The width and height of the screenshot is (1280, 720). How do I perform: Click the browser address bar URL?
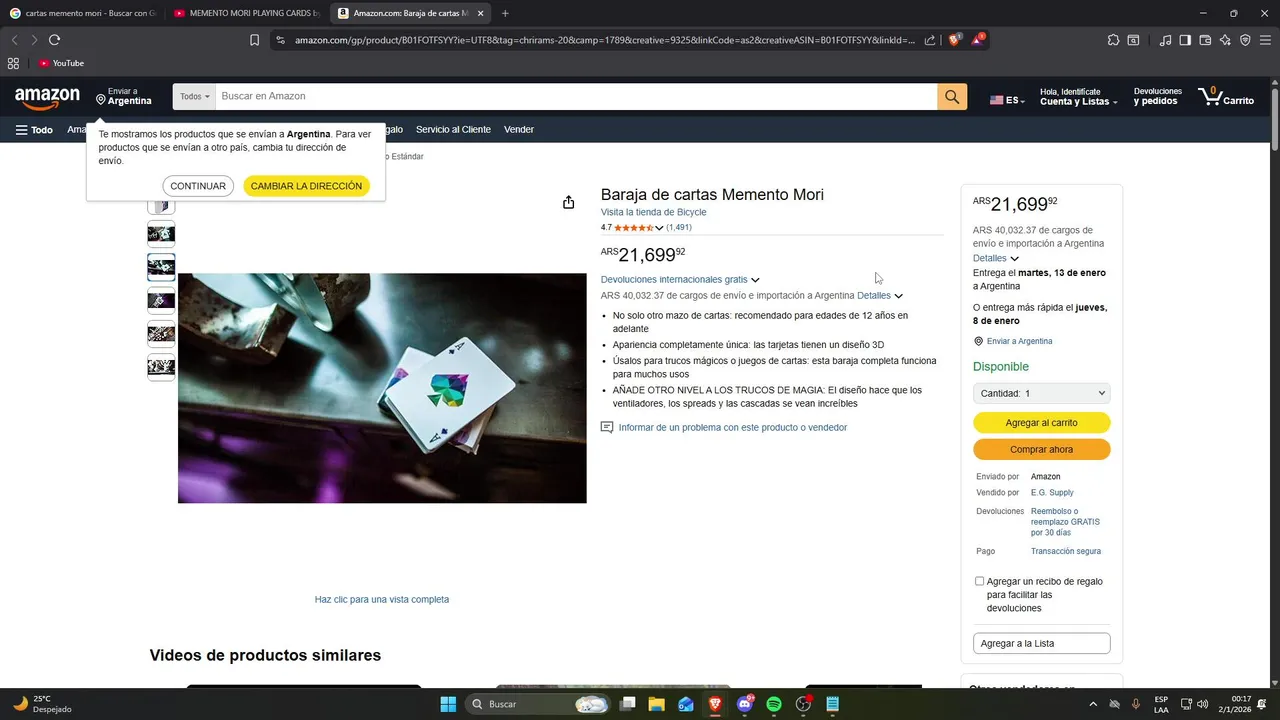pos(604,40)
